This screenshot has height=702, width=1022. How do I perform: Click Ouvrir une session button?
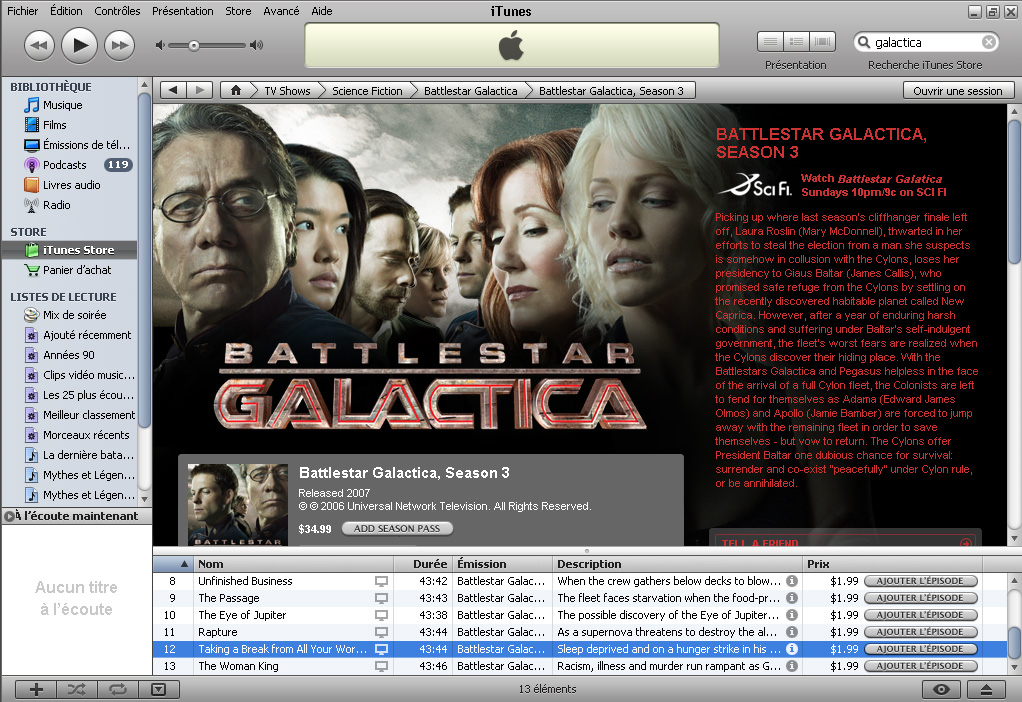click(x=958, y=91)
